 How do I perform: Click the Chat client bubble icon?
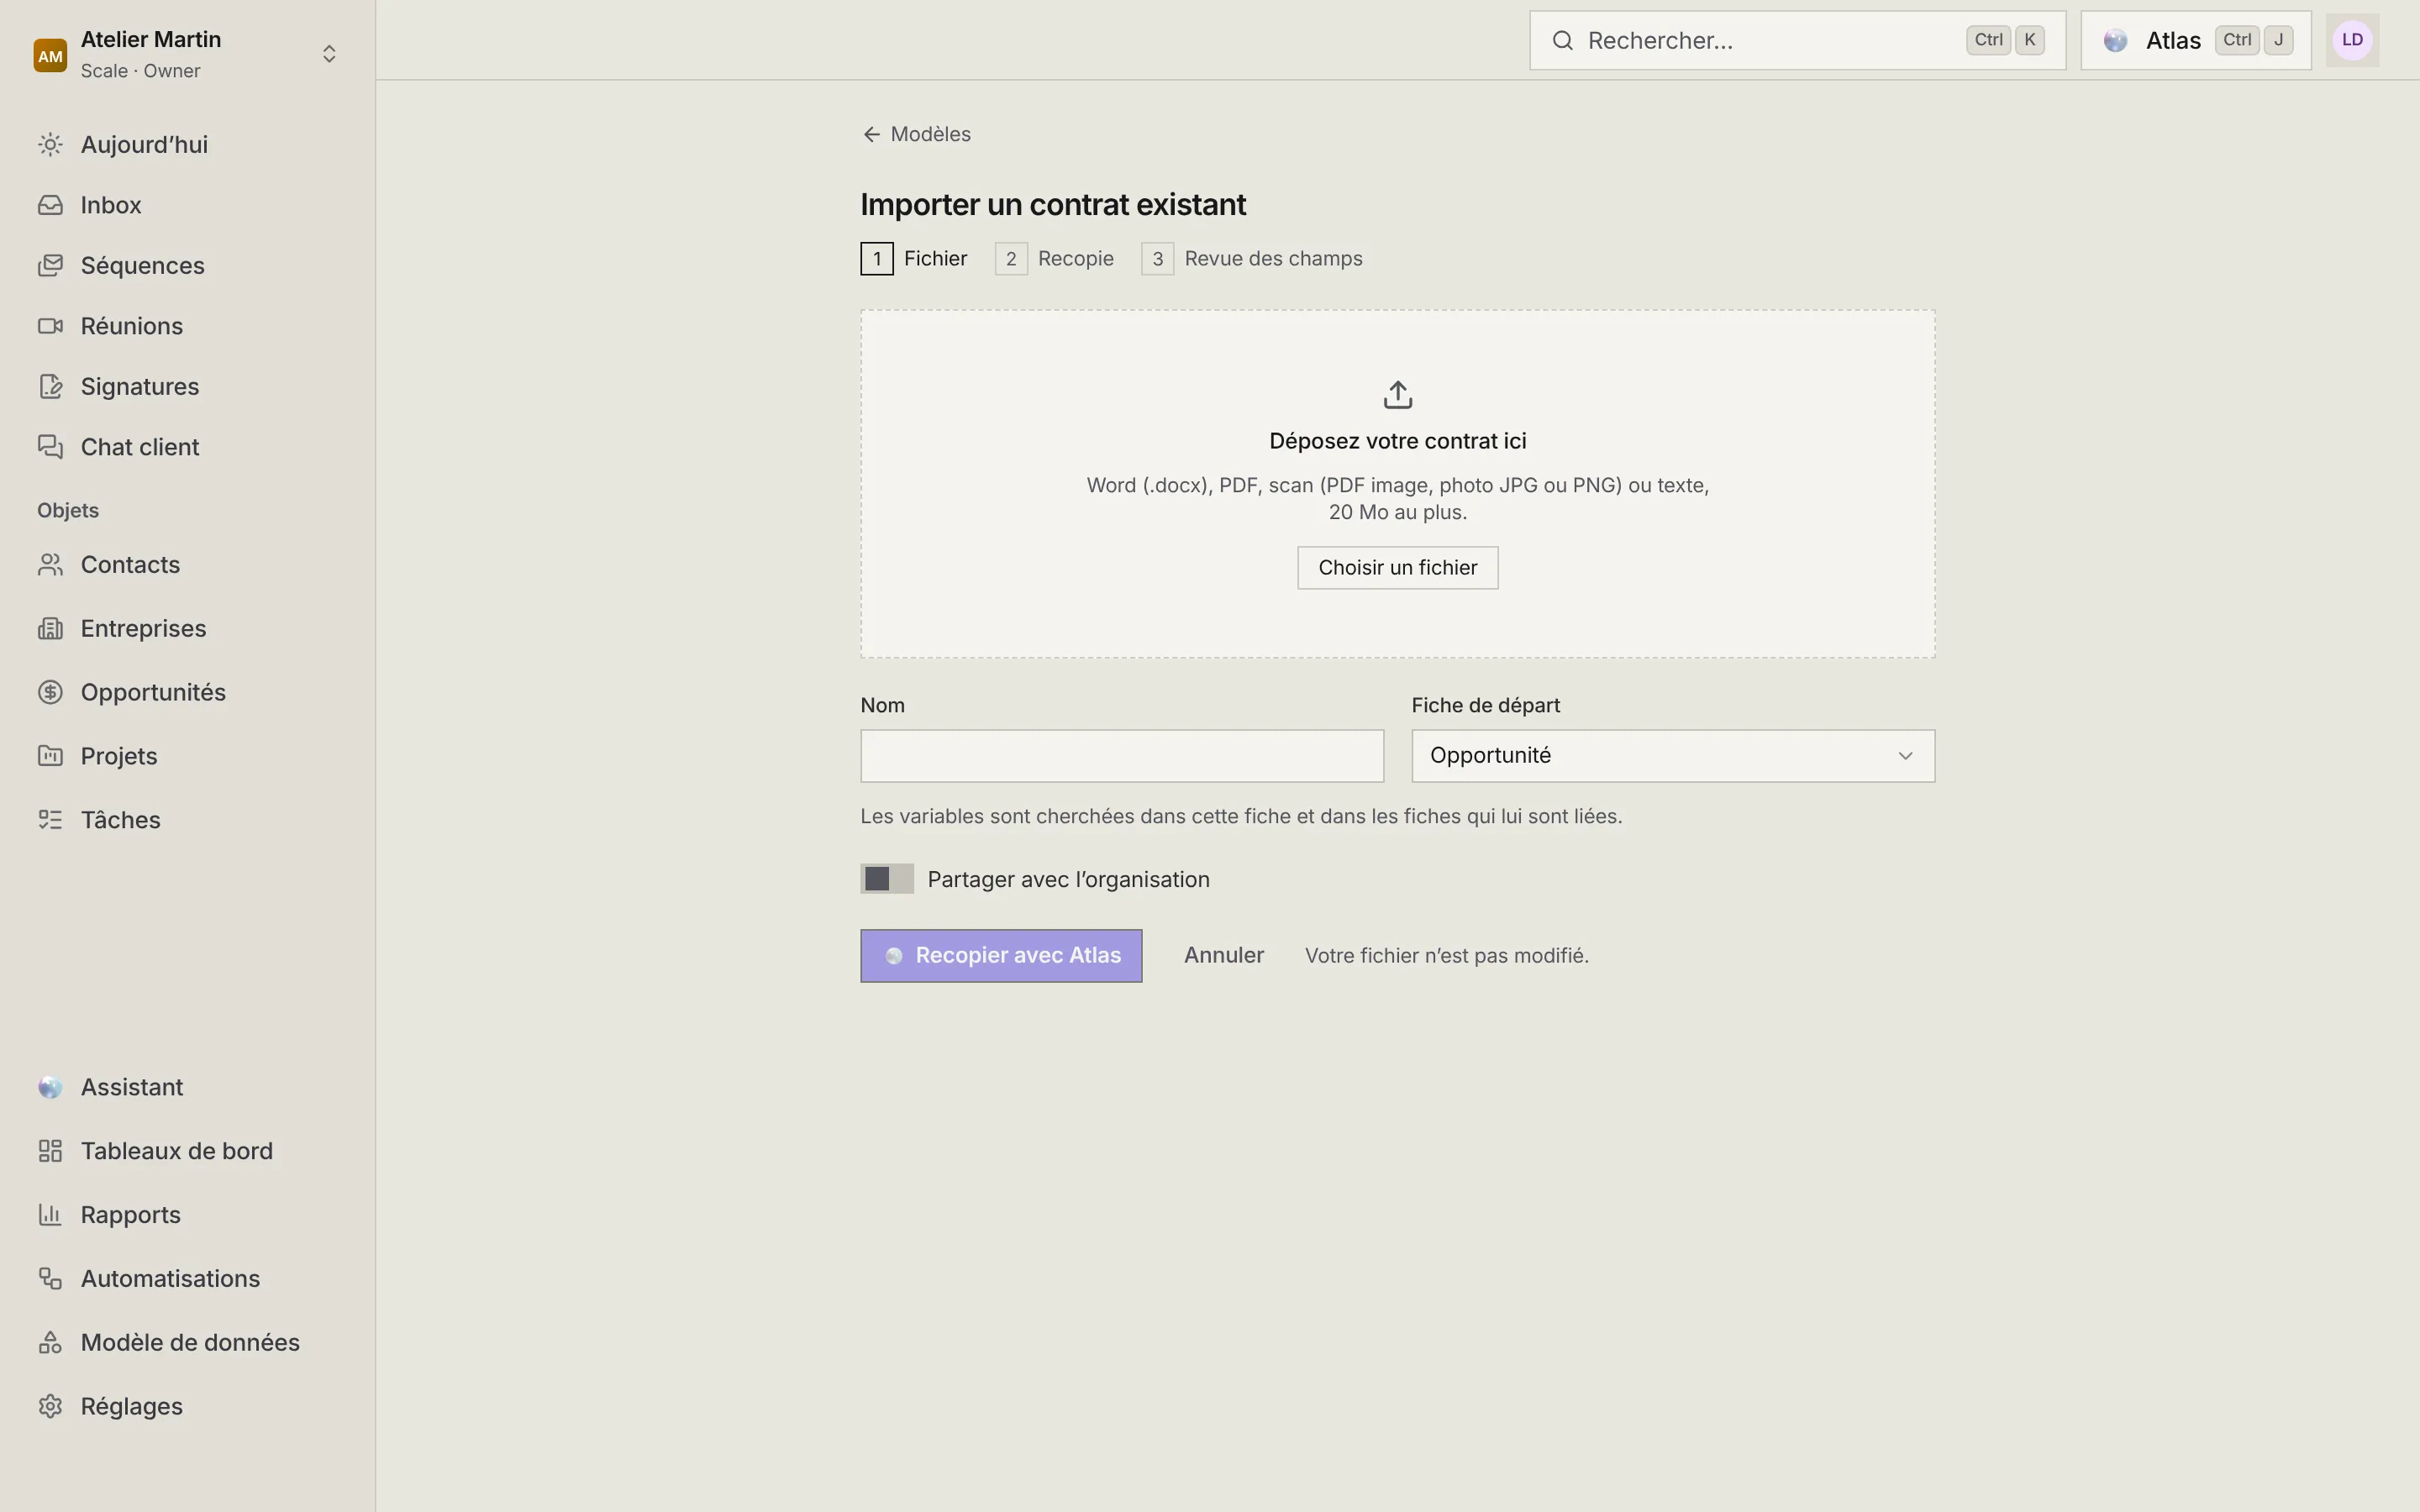50,447
